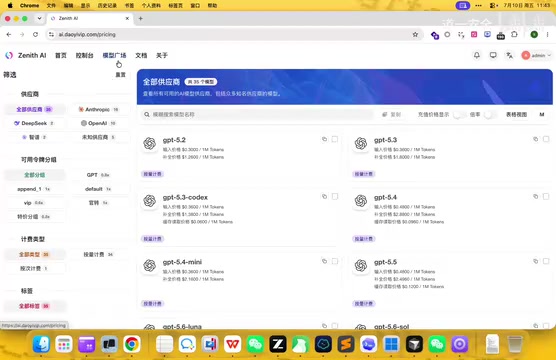Bookmark this page with the star icon
The width and height of the screenshot is (556, 360).
(415, 34)
